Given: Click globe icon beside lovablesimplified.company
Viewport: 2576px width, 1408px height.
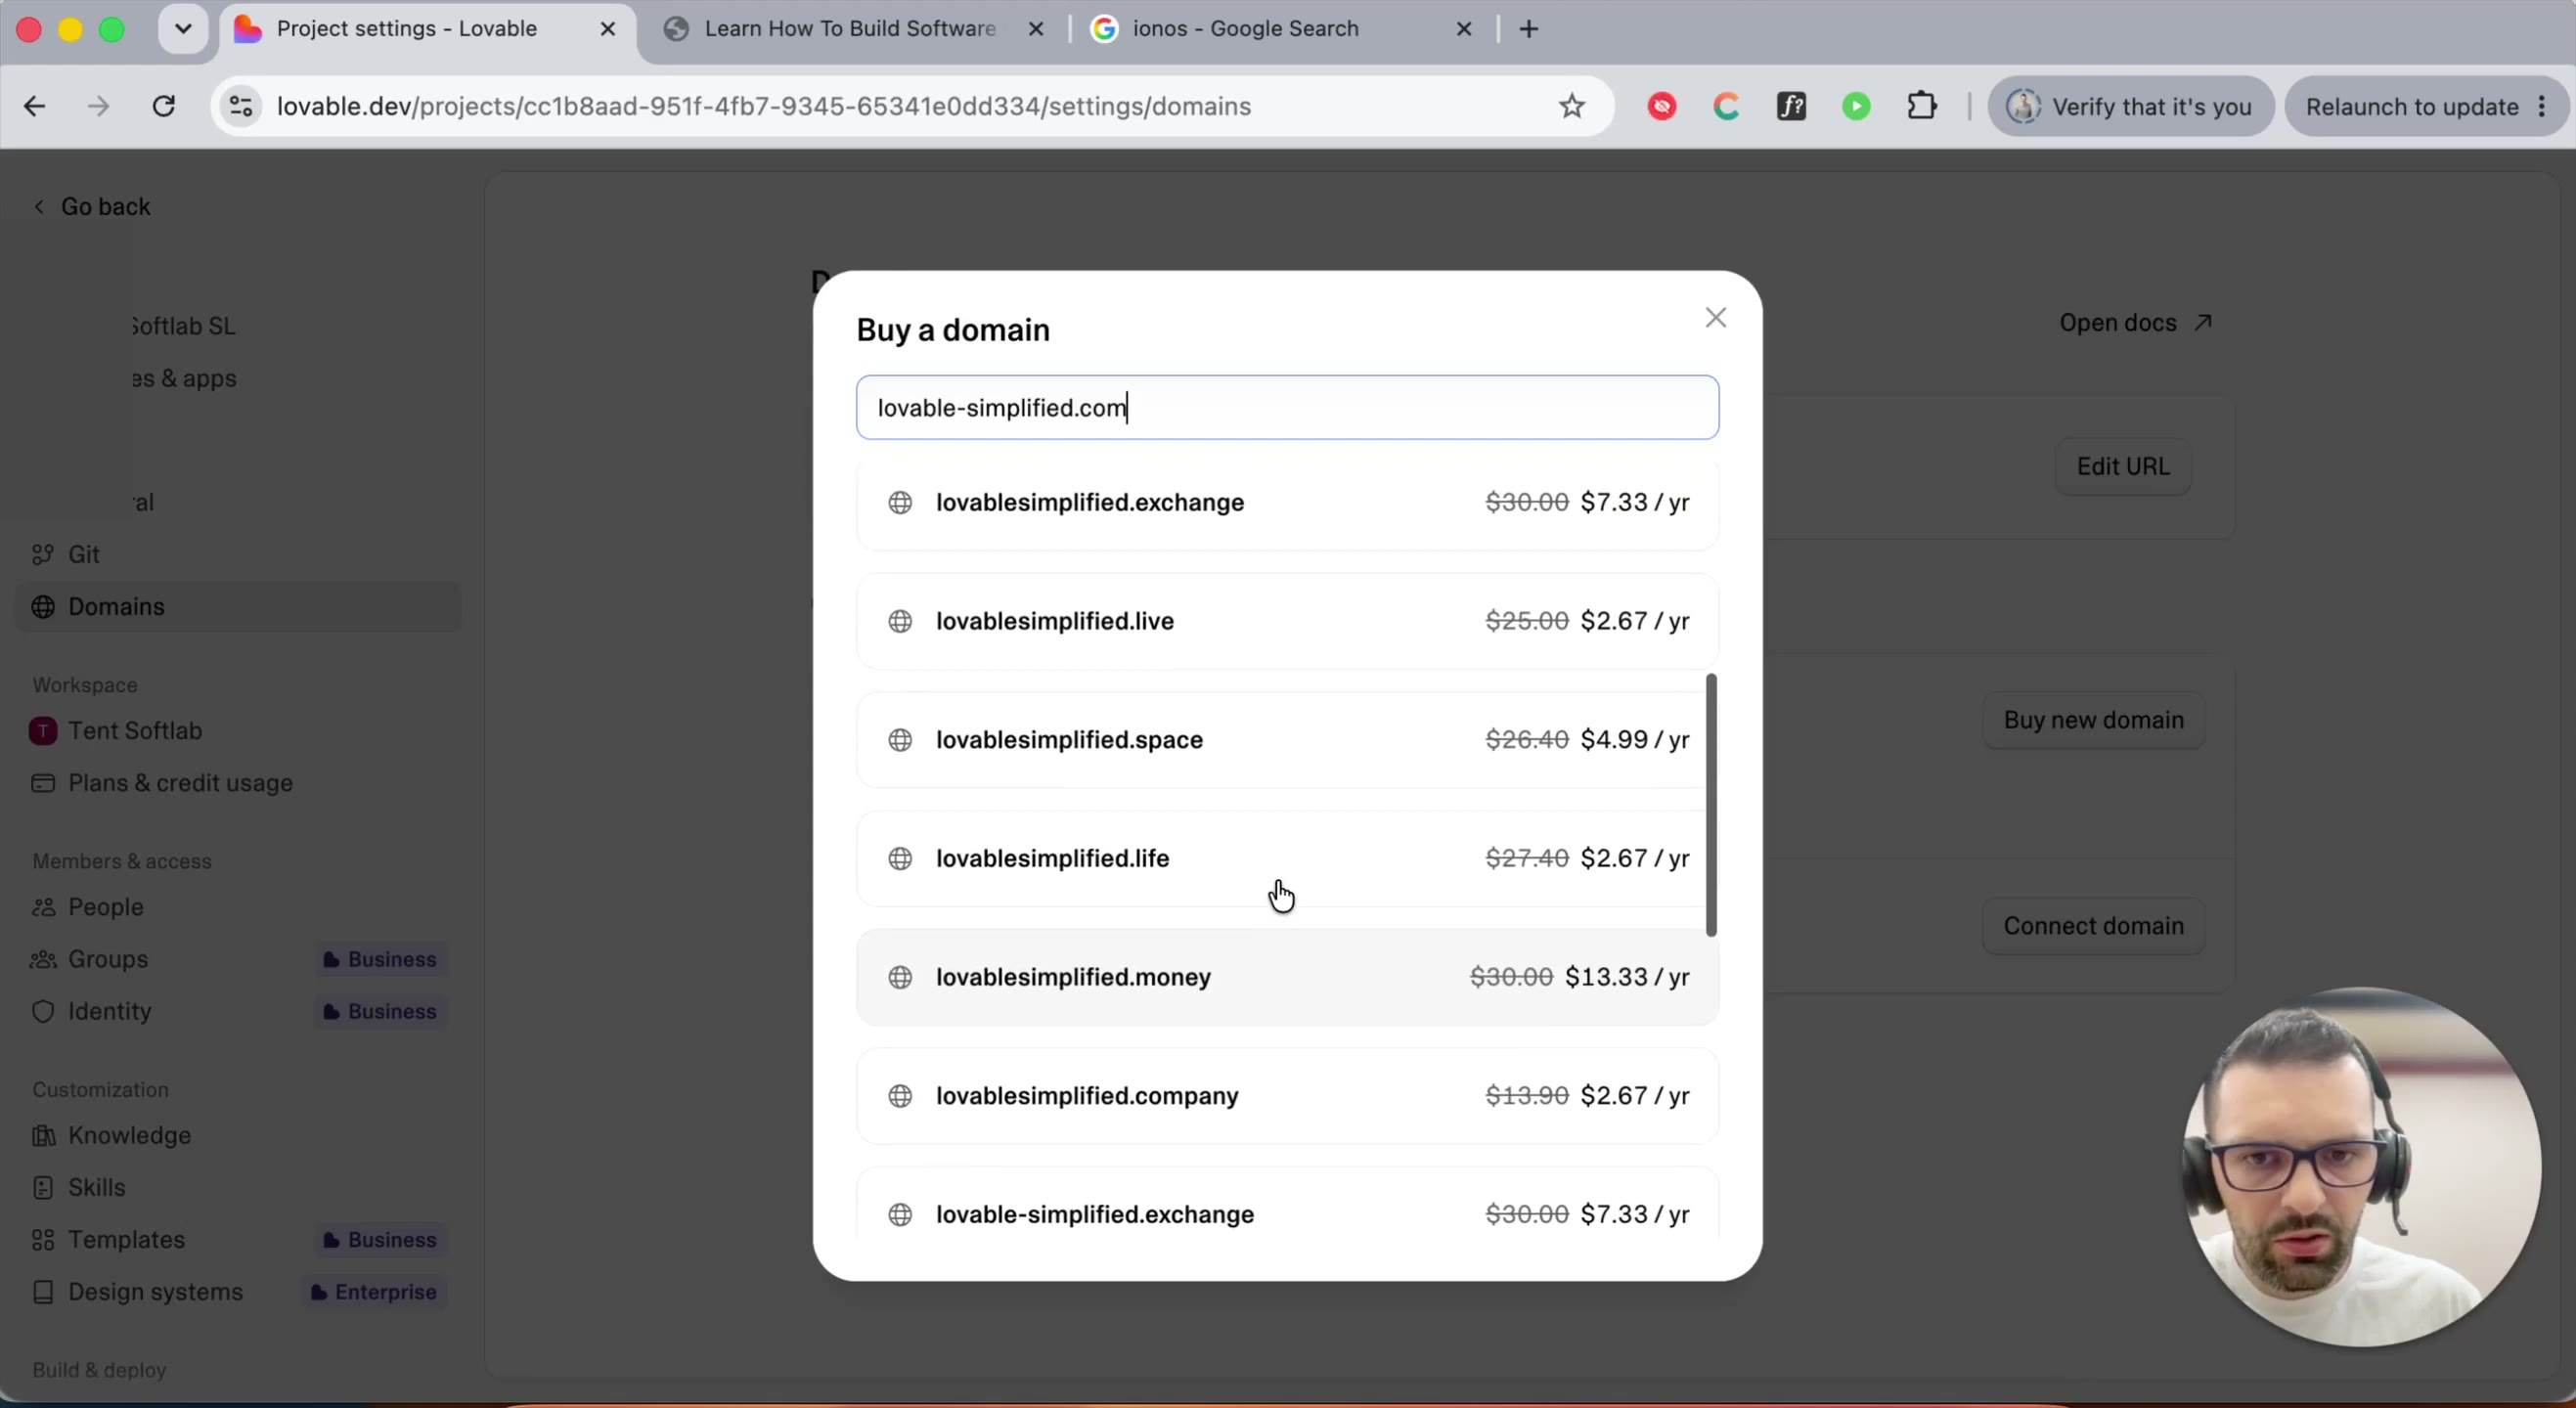Looking at the screenshot, I should tap(900, 1096).
